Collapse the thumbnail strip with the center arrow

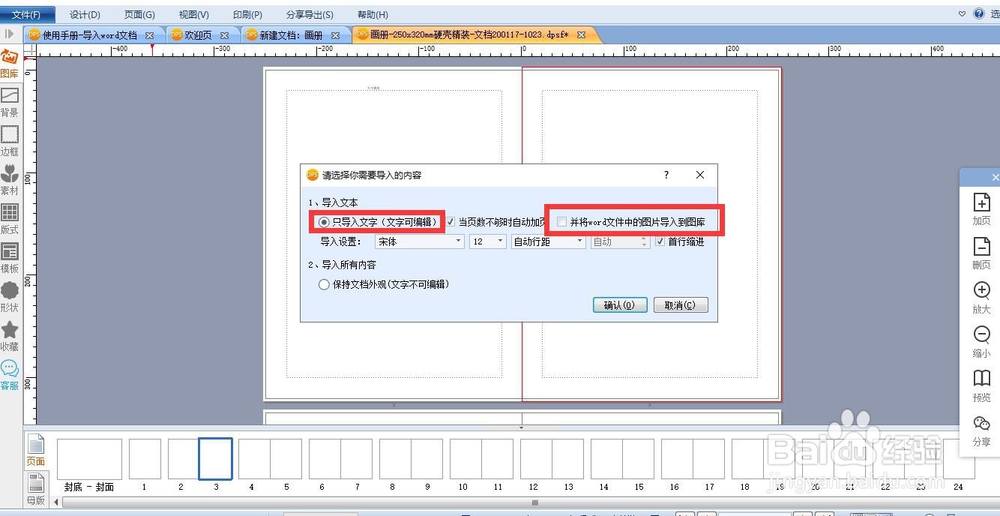tap(522, 427)
